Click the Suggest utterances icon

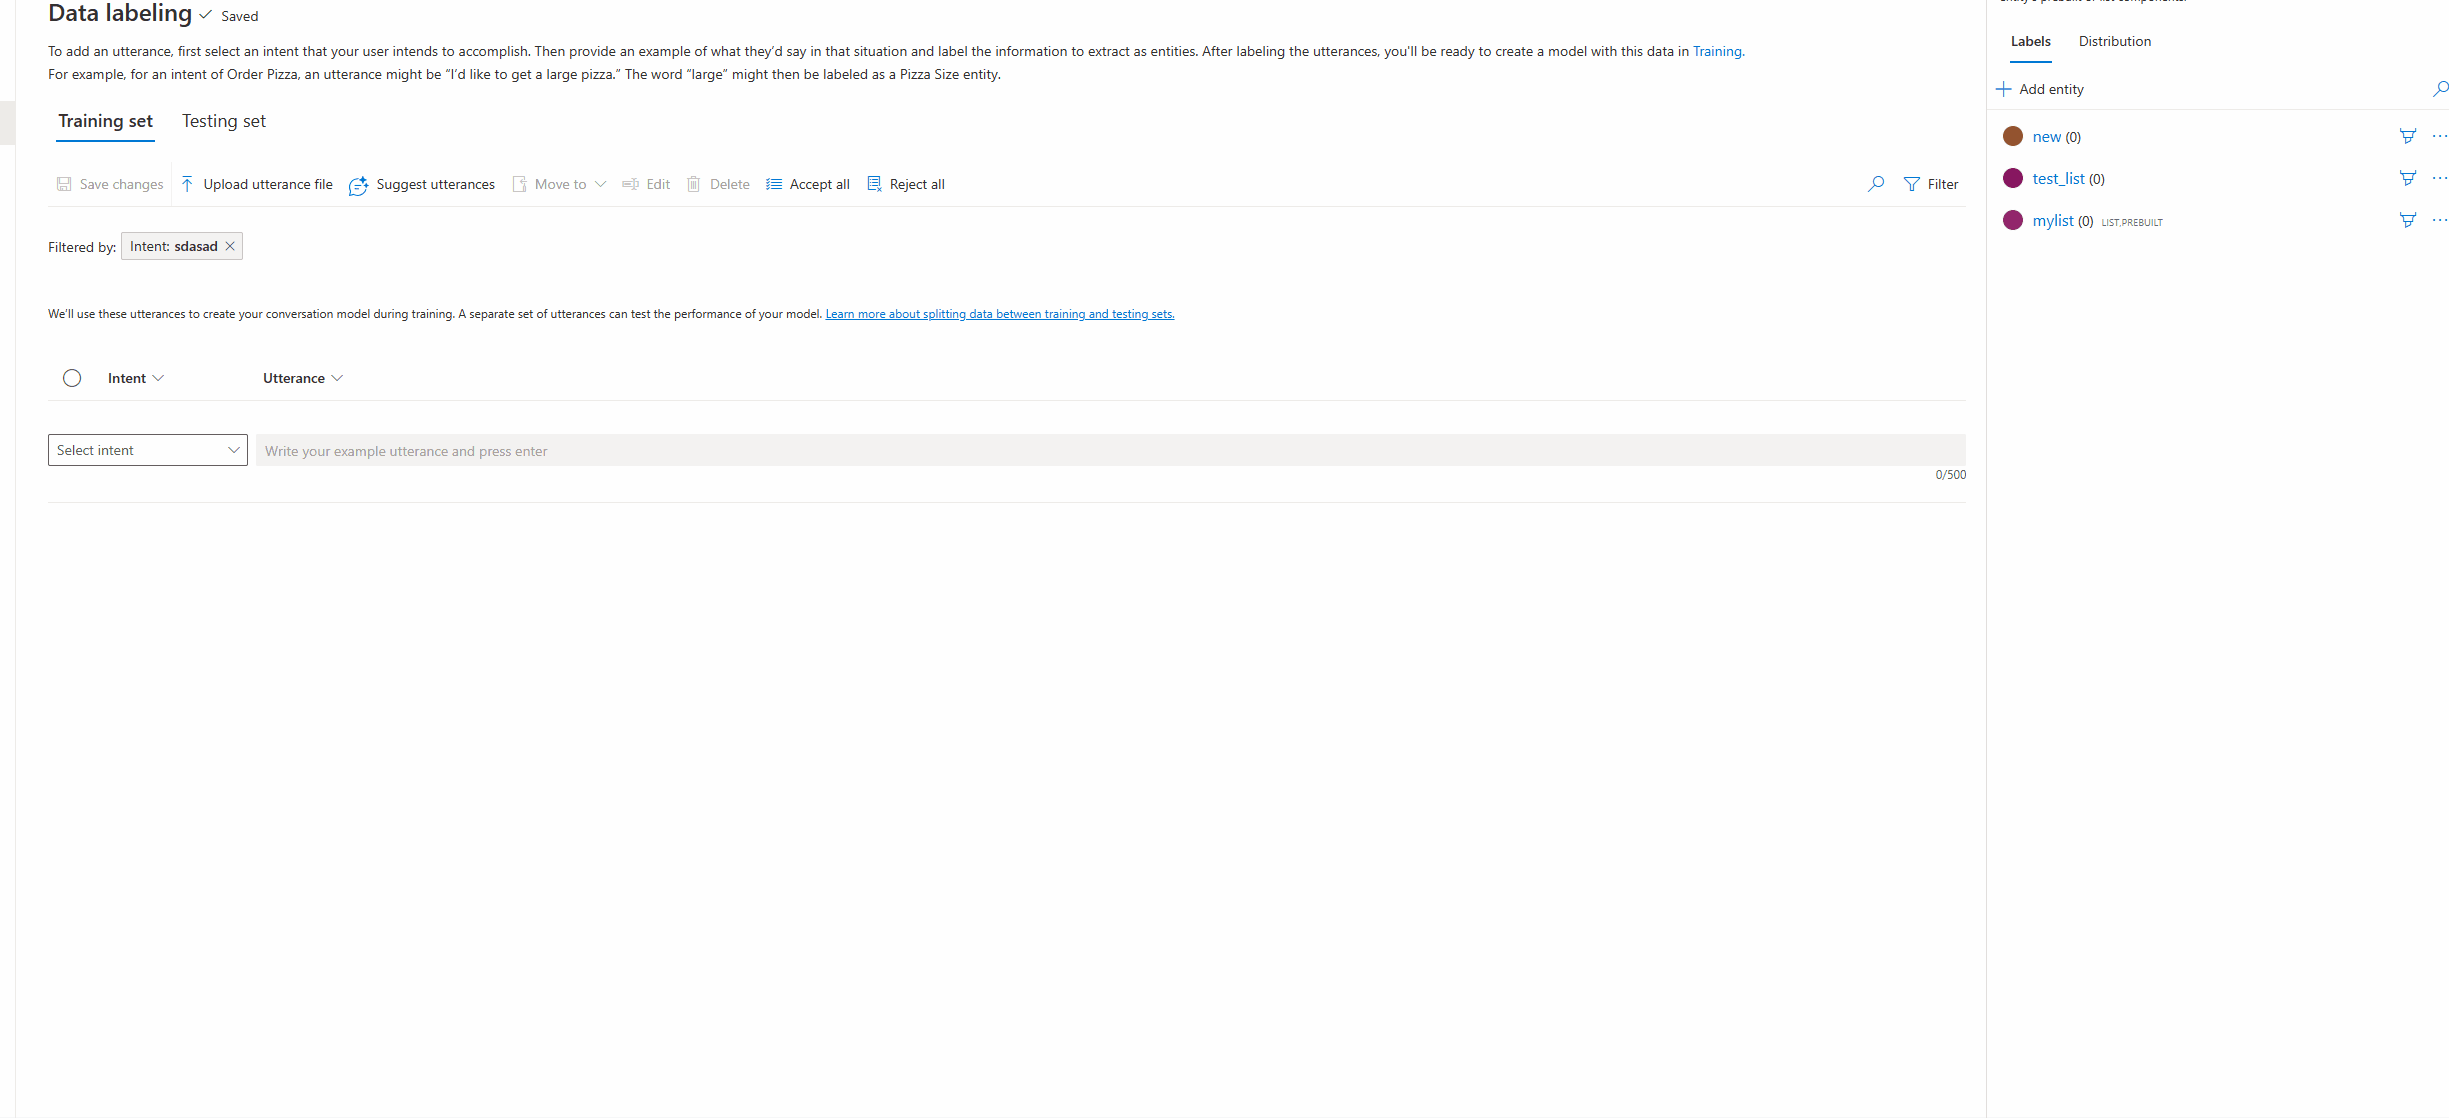point(361,184)
